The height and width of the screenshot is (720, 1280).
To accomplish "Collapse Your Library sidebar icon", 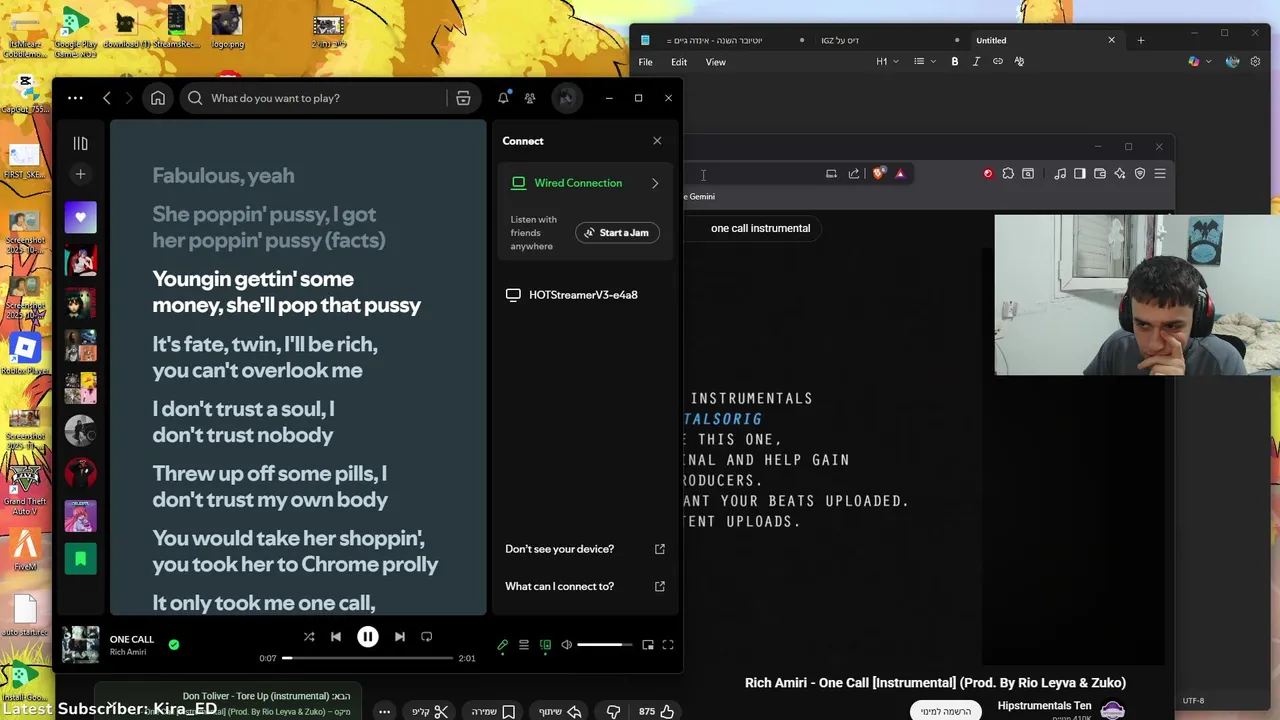I will click(81, 144).
